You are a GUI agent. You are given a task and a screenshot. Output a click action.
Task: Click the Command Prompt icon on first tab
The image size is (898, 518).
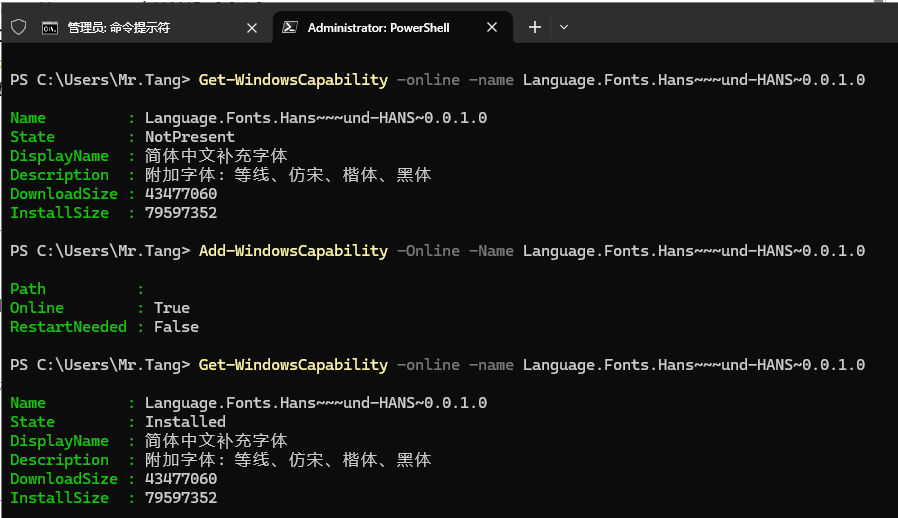click(x=49, y=27)
